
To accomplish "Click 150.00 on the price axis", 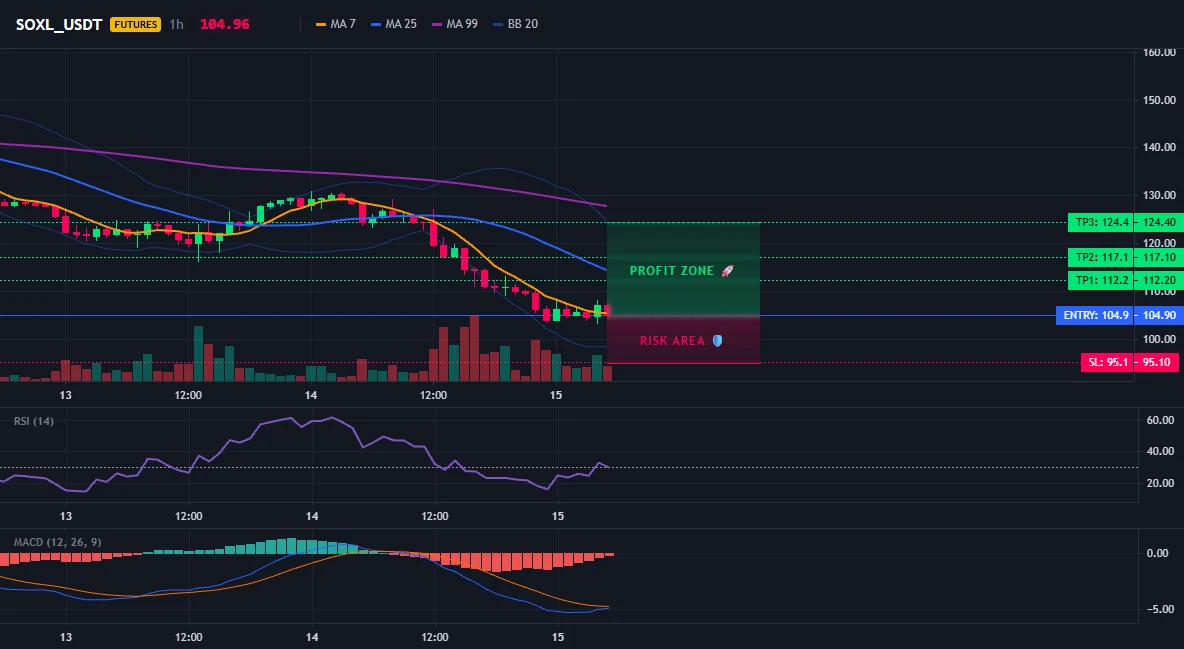I will 1159,100.
